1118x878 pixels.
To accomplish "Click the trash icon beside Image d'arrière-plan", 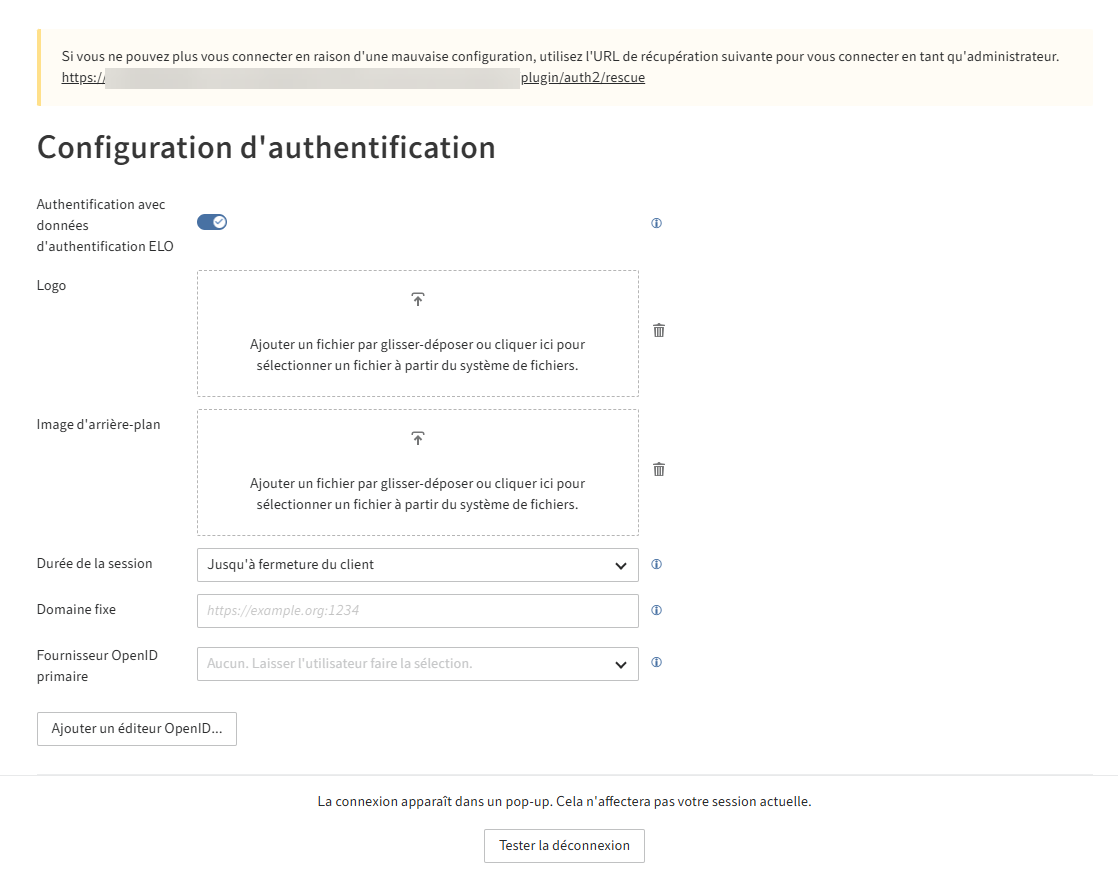I will pyautogui.click(x=658, y=469).
